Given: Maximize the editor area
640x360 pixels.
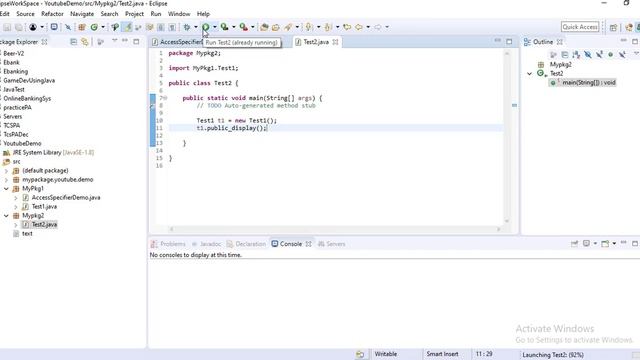Looking at the screenshot, I should (509, 41).
